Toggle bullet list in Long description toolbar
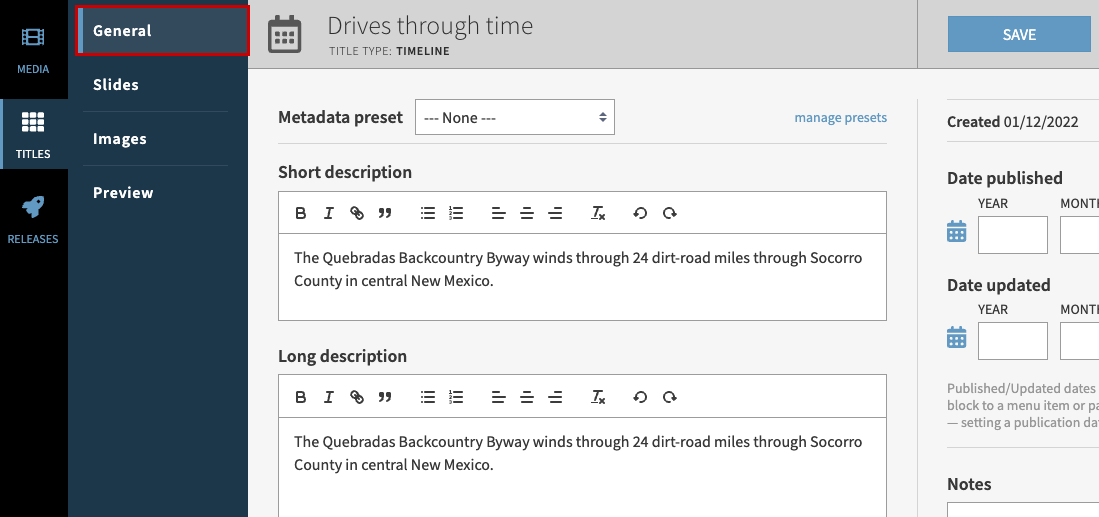 [x=428, y=397]
